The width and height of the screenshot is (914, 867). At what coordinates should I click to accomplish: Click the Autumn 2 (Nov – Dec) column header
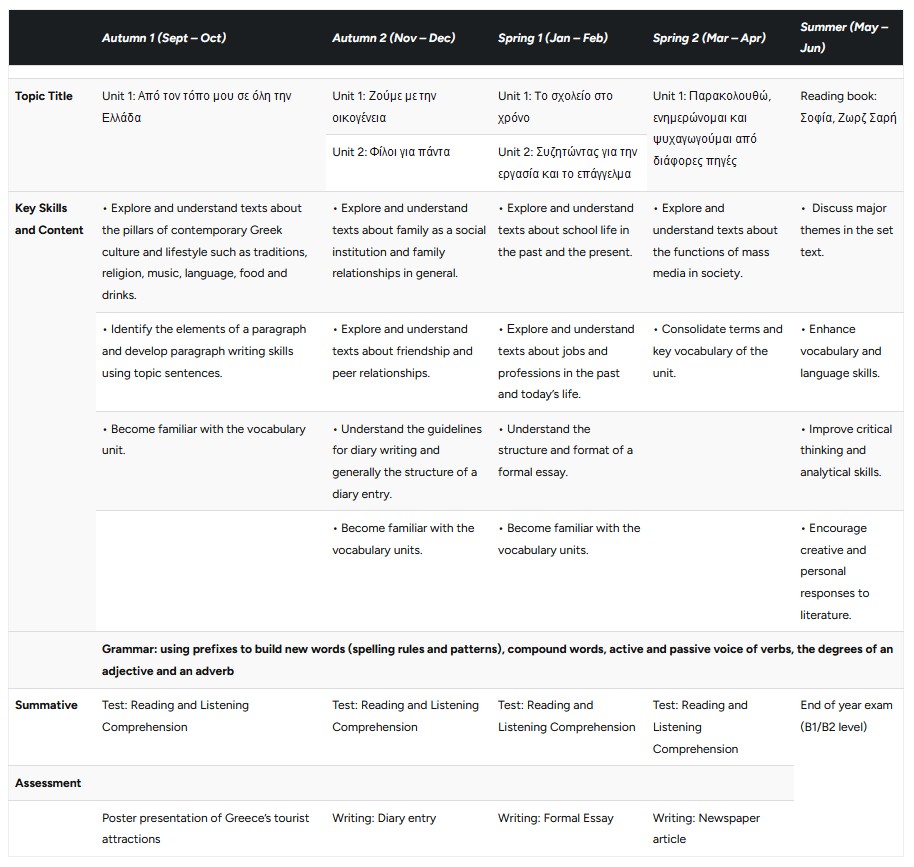(x=393, y=38)
